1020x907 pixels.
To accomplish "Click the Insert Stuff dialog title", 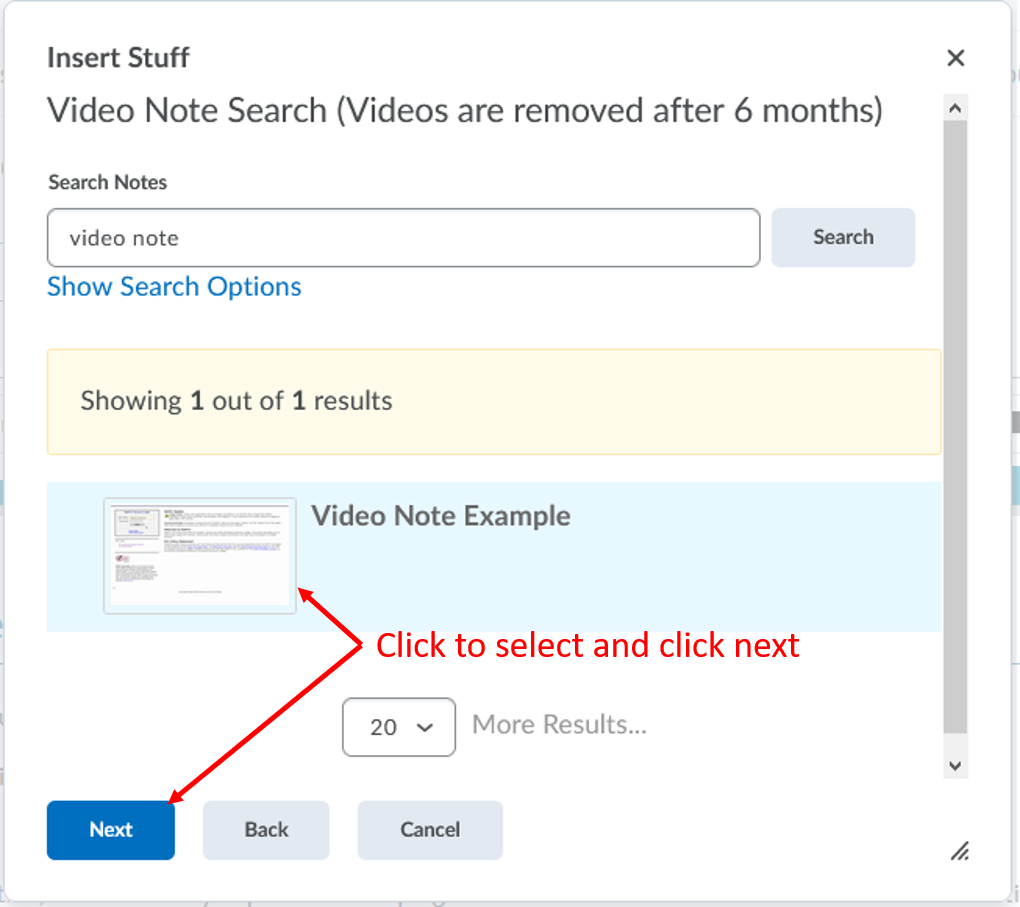I will [118, 57].
